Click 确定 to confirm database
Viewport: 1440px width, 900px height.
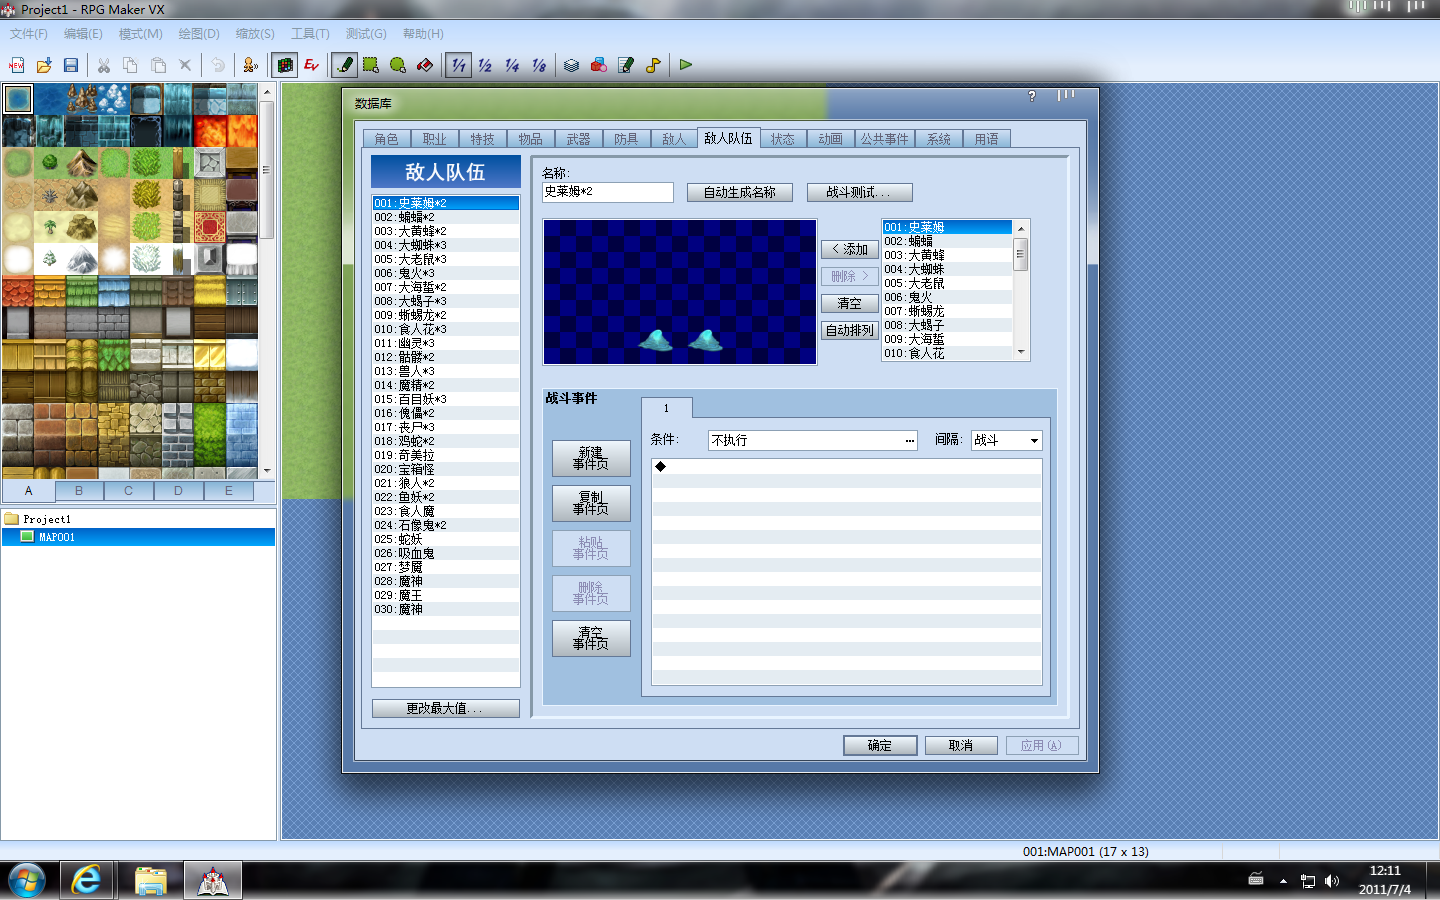coord(880,745)
